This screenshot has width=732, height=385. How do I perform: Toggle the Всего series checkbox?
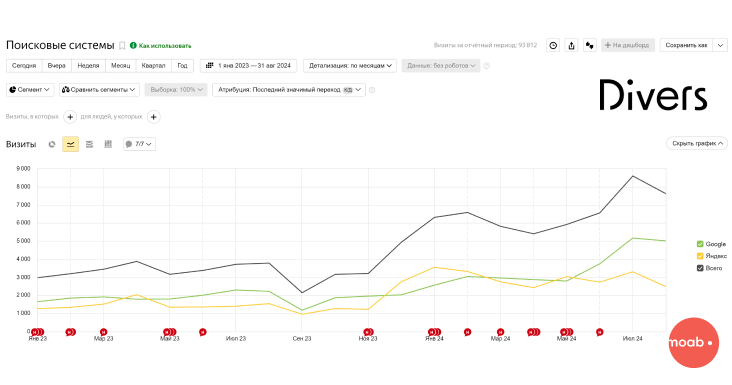tap(700, 268)
